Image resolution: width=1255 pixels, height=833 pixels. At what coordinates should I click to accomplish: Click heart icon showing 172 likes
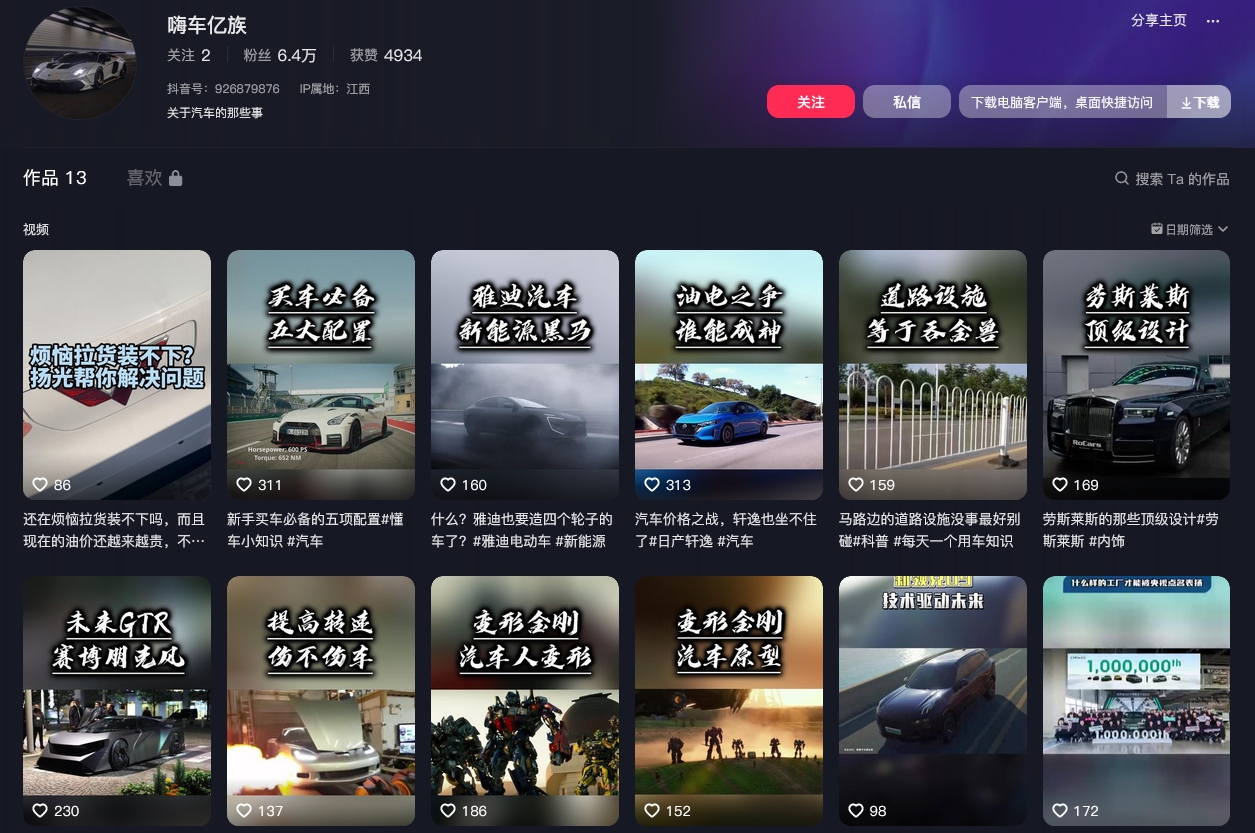[x=1060, y=810]
